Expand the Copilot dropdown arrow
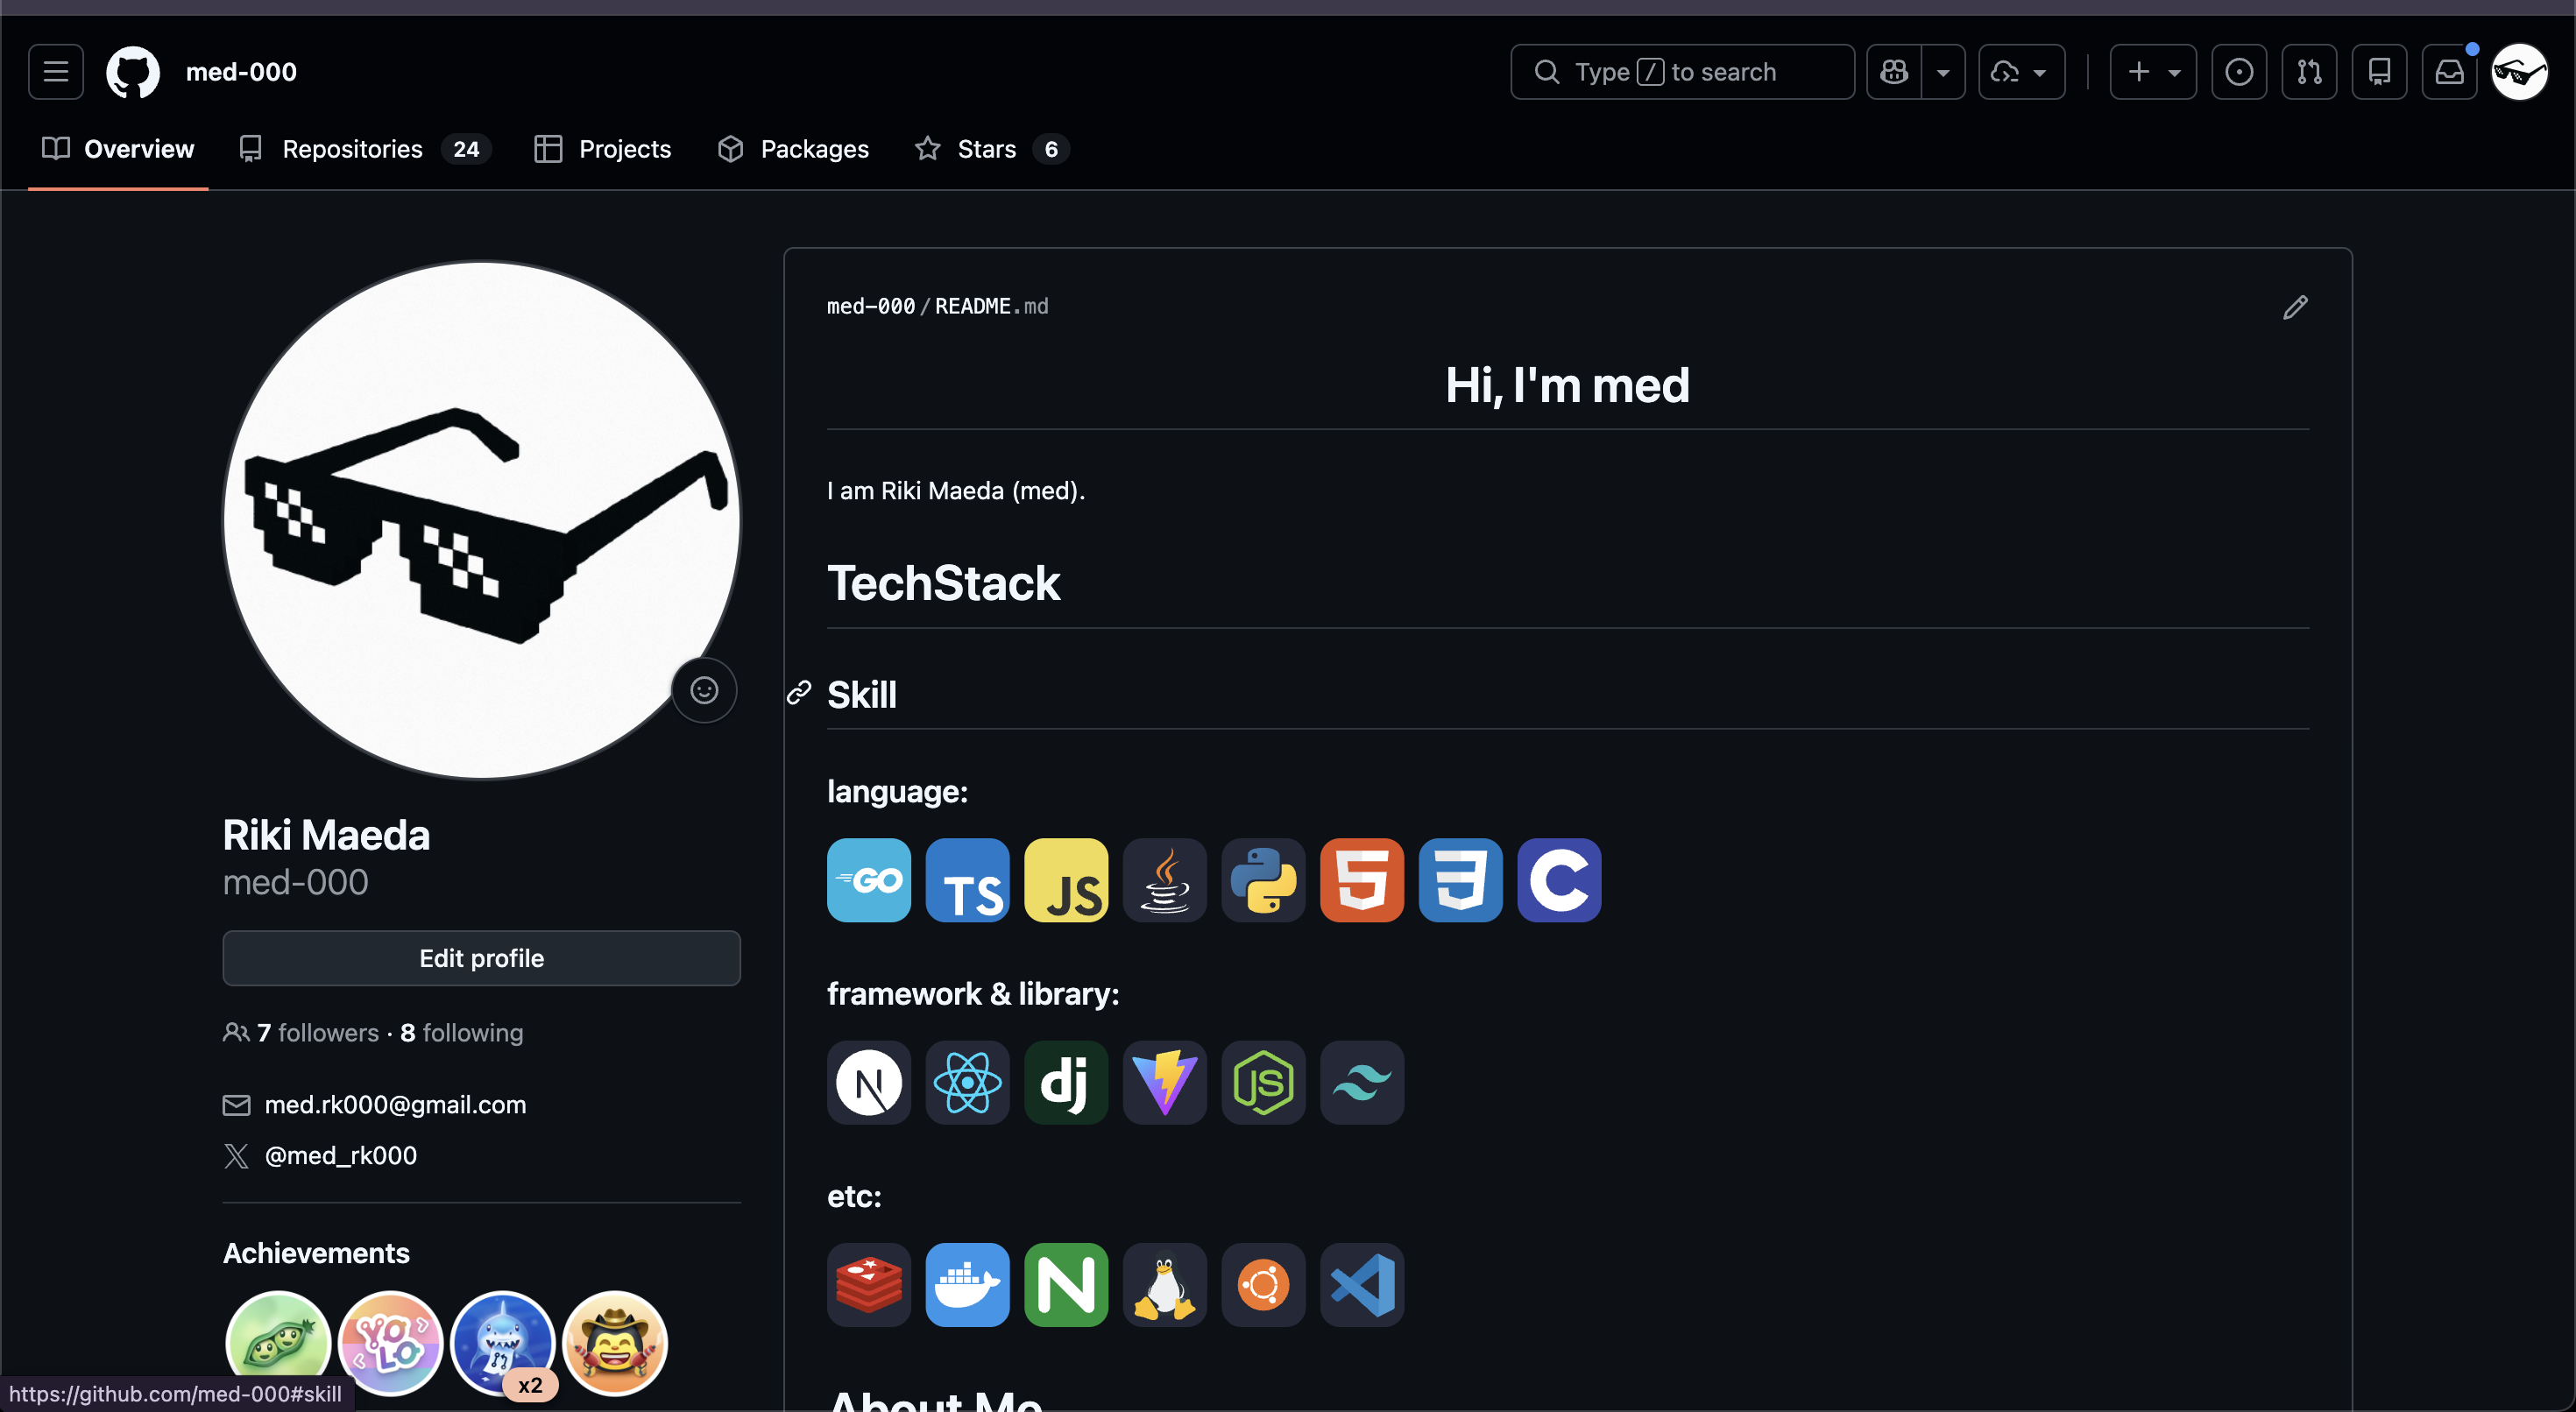Image resolution: width=2576 pixels, height=1412 pixels. [x=1943, y=72]
